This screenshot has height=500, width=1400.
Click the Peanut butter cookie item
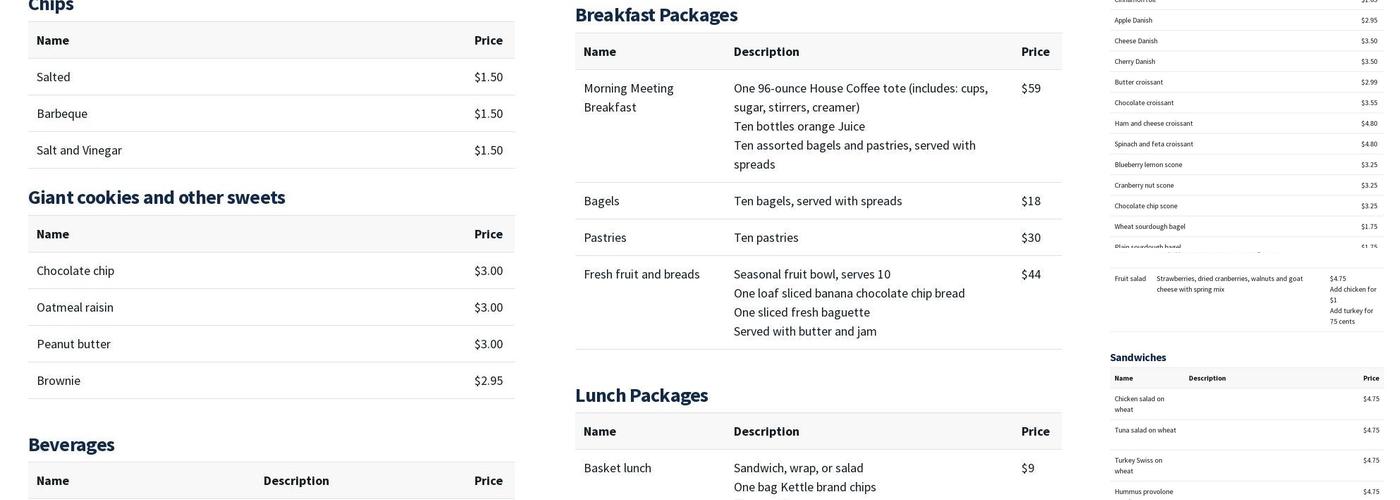[74, 344]
